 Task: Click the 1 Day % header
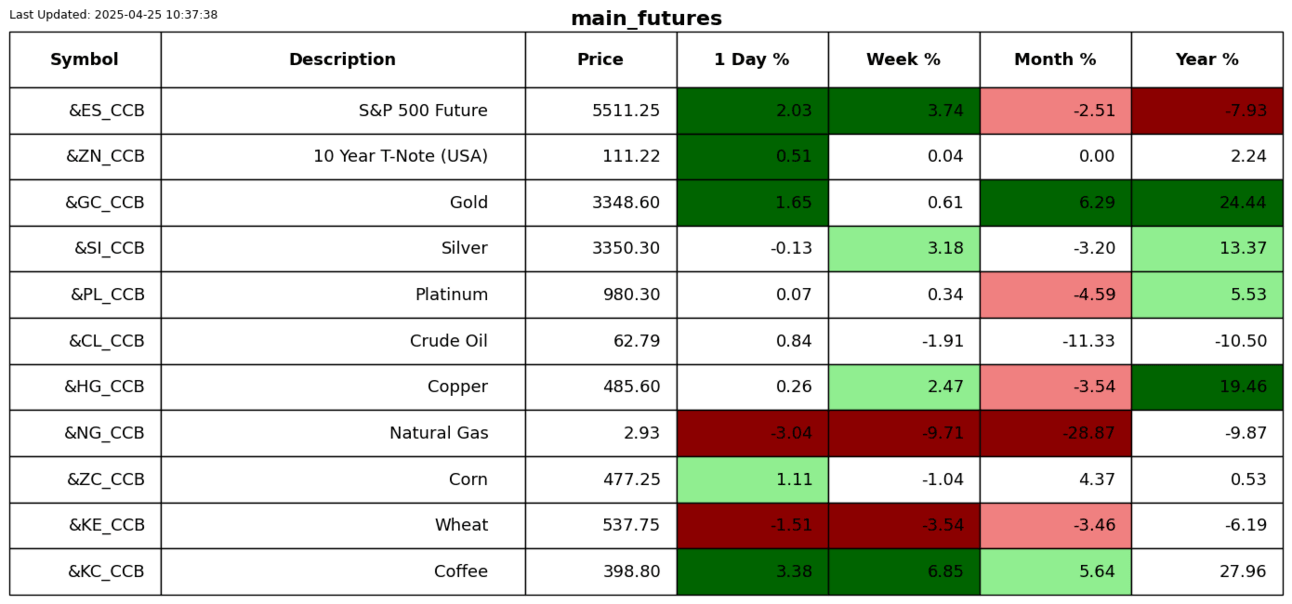pyautogui.click(x=752, y=60)
